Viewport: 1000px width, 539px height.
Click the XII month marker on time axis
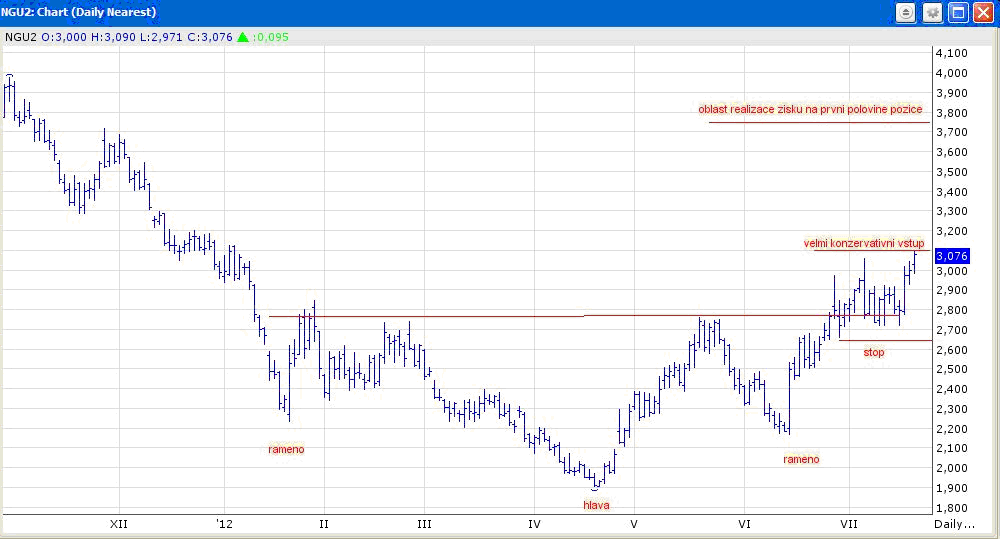pos(119,523)
